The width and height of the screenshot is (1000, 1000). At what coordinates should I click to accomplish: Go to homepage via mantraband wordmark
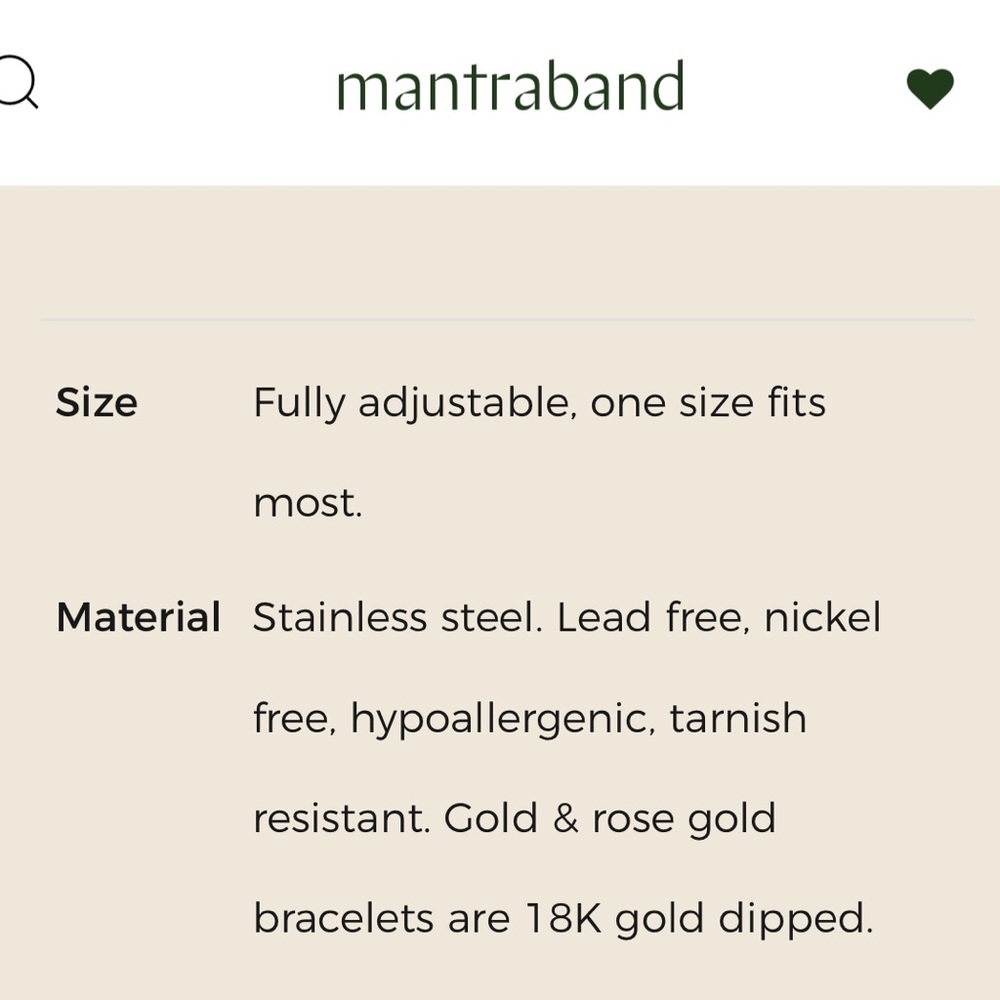(x=511, y=85)
